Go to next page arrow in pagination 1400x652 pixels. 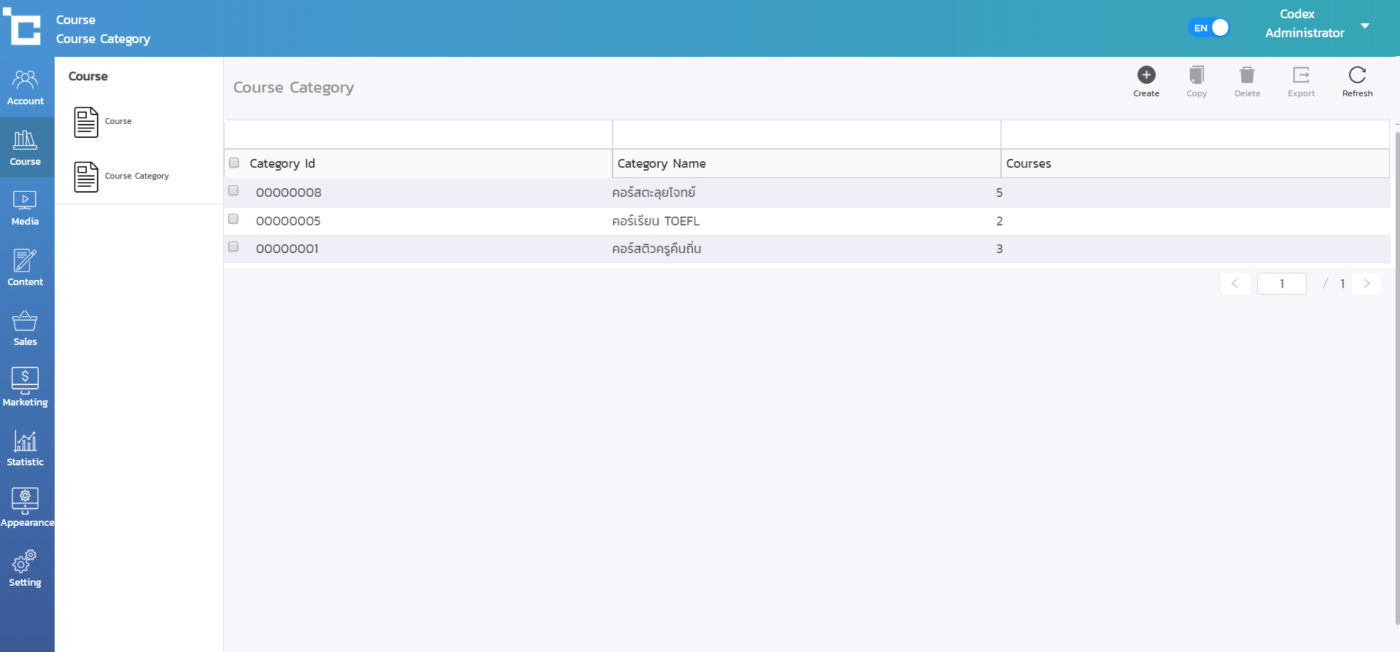tap(1366, 284)
